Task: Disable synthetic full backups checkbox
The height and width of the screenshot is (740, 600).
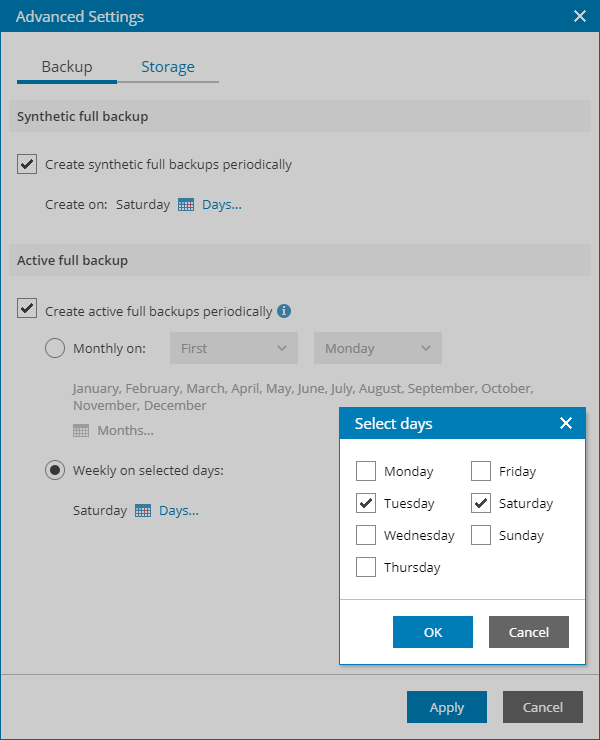Action: pos(27,164)
